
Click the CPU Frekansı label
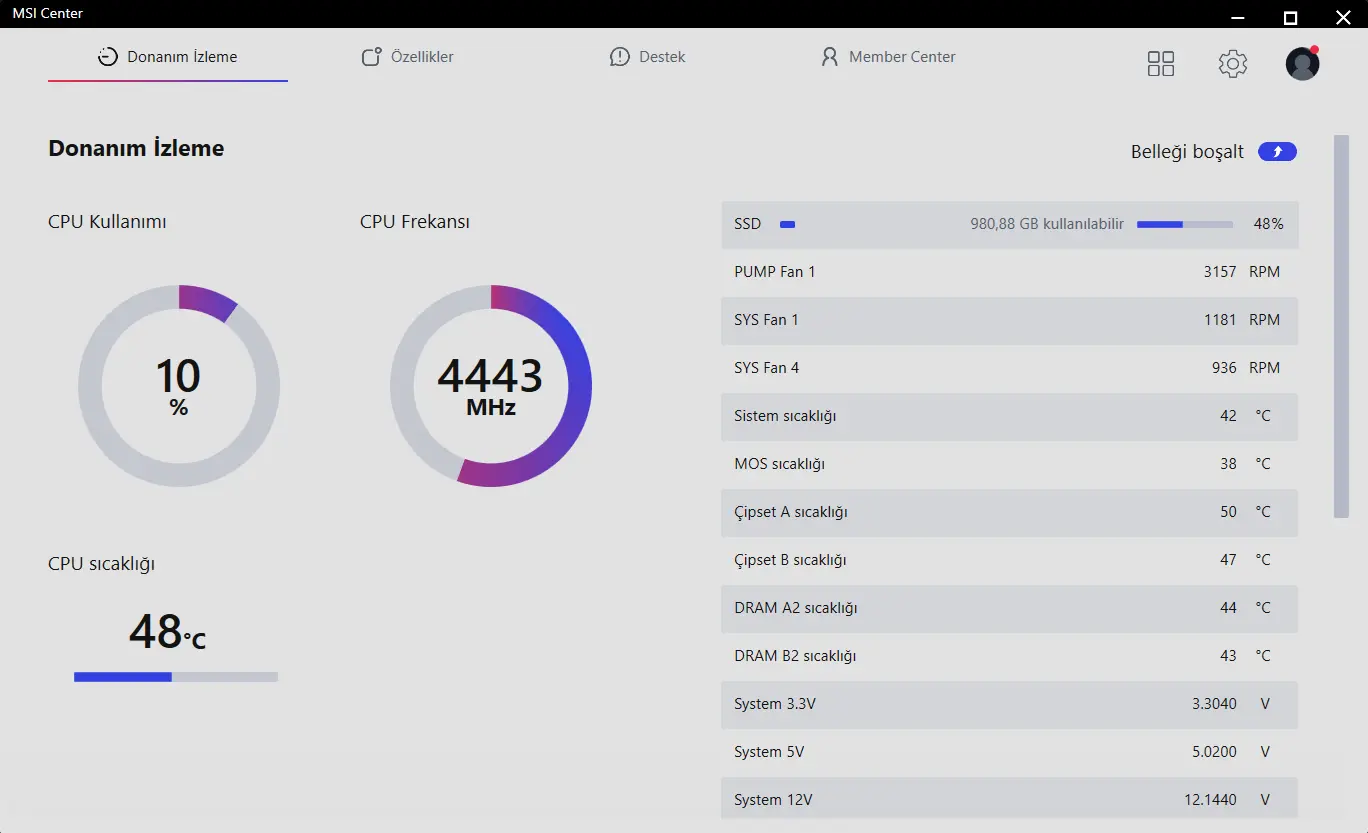point(415,222)
